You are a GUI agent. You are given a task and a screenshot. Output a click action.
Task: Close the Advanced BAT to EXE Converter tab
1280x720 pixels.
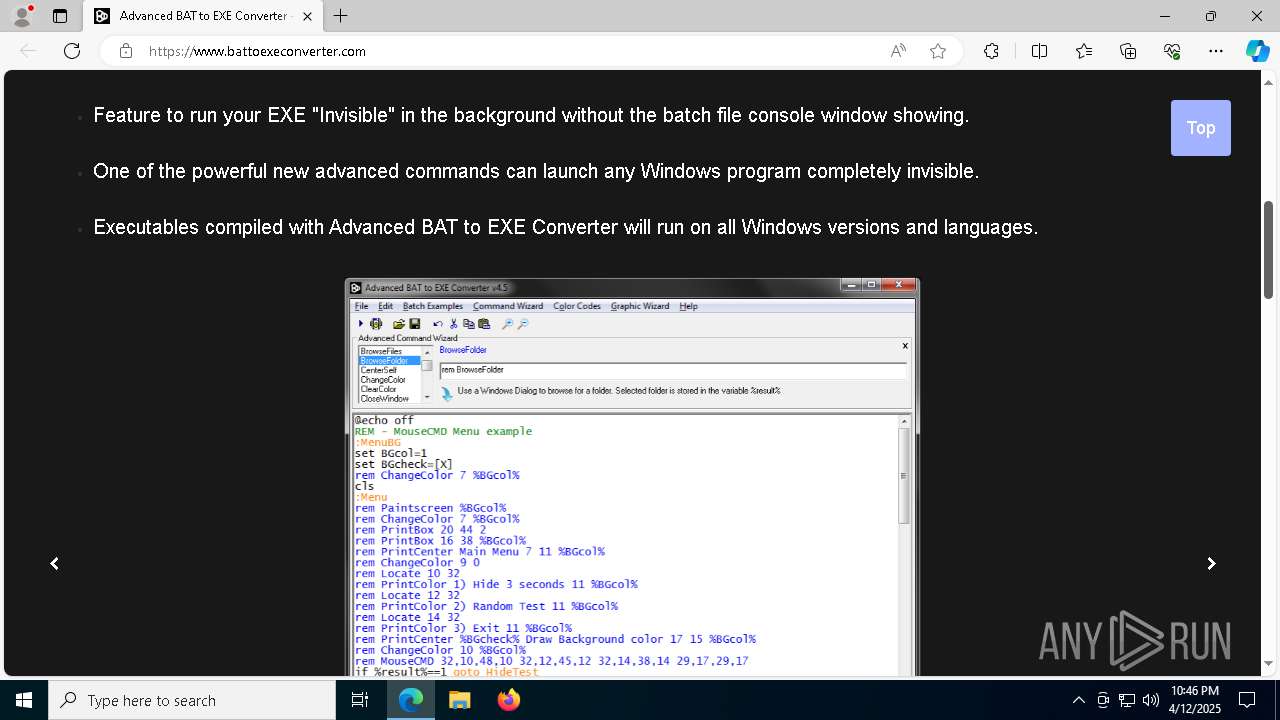coord(307,16)
